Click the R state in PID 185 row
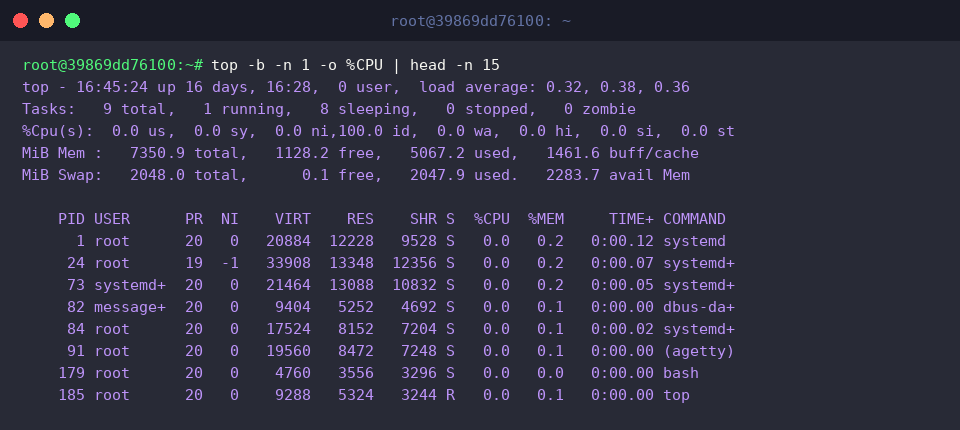This screenshot has height=430, width=960. [x=451, y=396]
